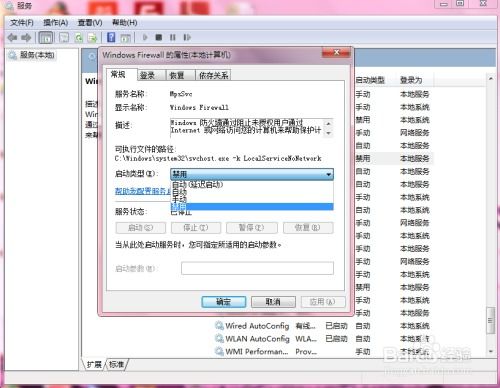
Task: Toggle the show/hide action pane icon
Action: click(125, 37)
